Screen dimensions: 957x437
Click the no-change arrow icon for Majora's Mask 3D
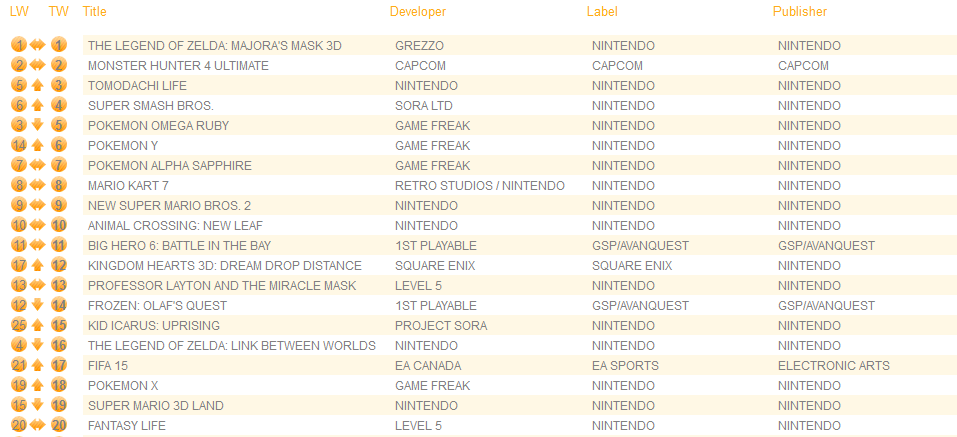point(38,45)
